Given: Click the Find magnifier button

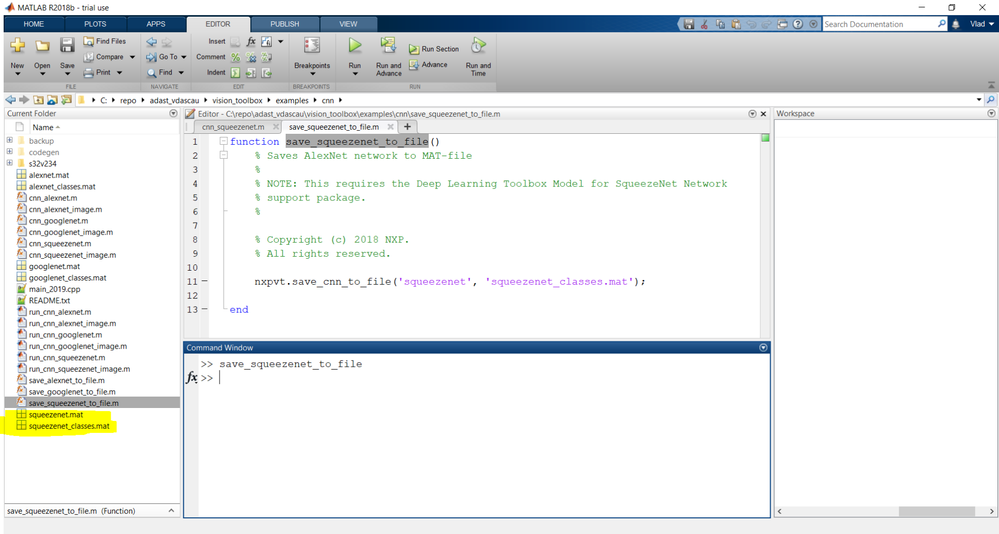Looking at the screenshot, I should [160, 73].
